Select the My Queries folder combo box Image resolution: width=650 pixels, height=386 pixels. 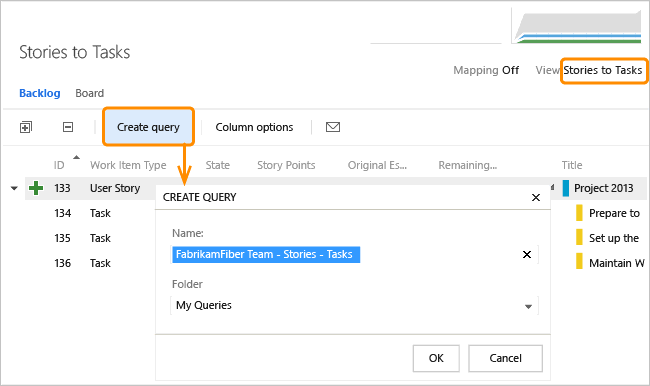coord(354,306)
